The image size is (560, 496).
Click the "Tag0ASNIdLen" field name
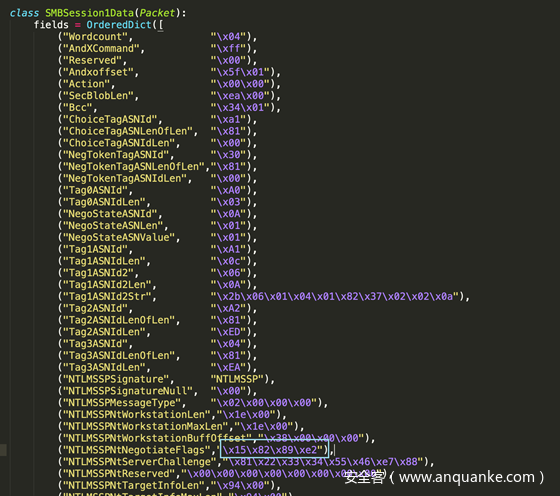[x=104, y=202]
